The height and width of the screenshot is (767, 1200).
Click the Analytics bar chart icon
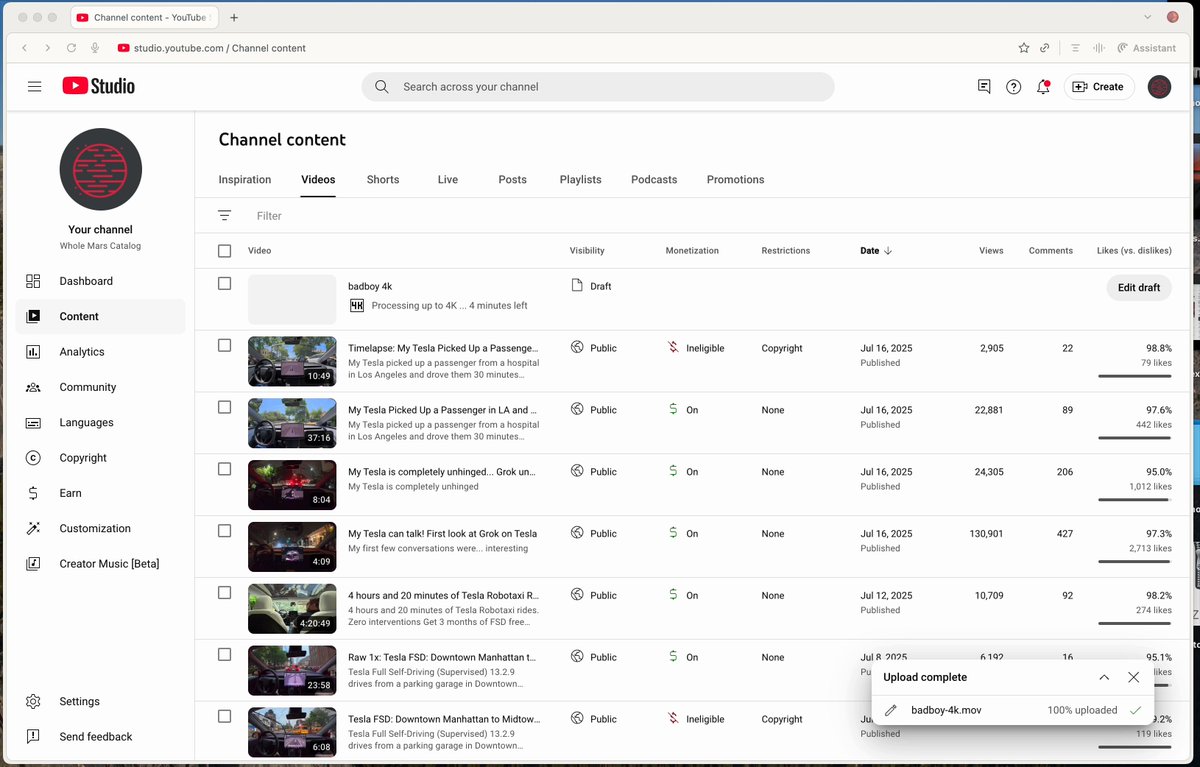coord(33,352)
